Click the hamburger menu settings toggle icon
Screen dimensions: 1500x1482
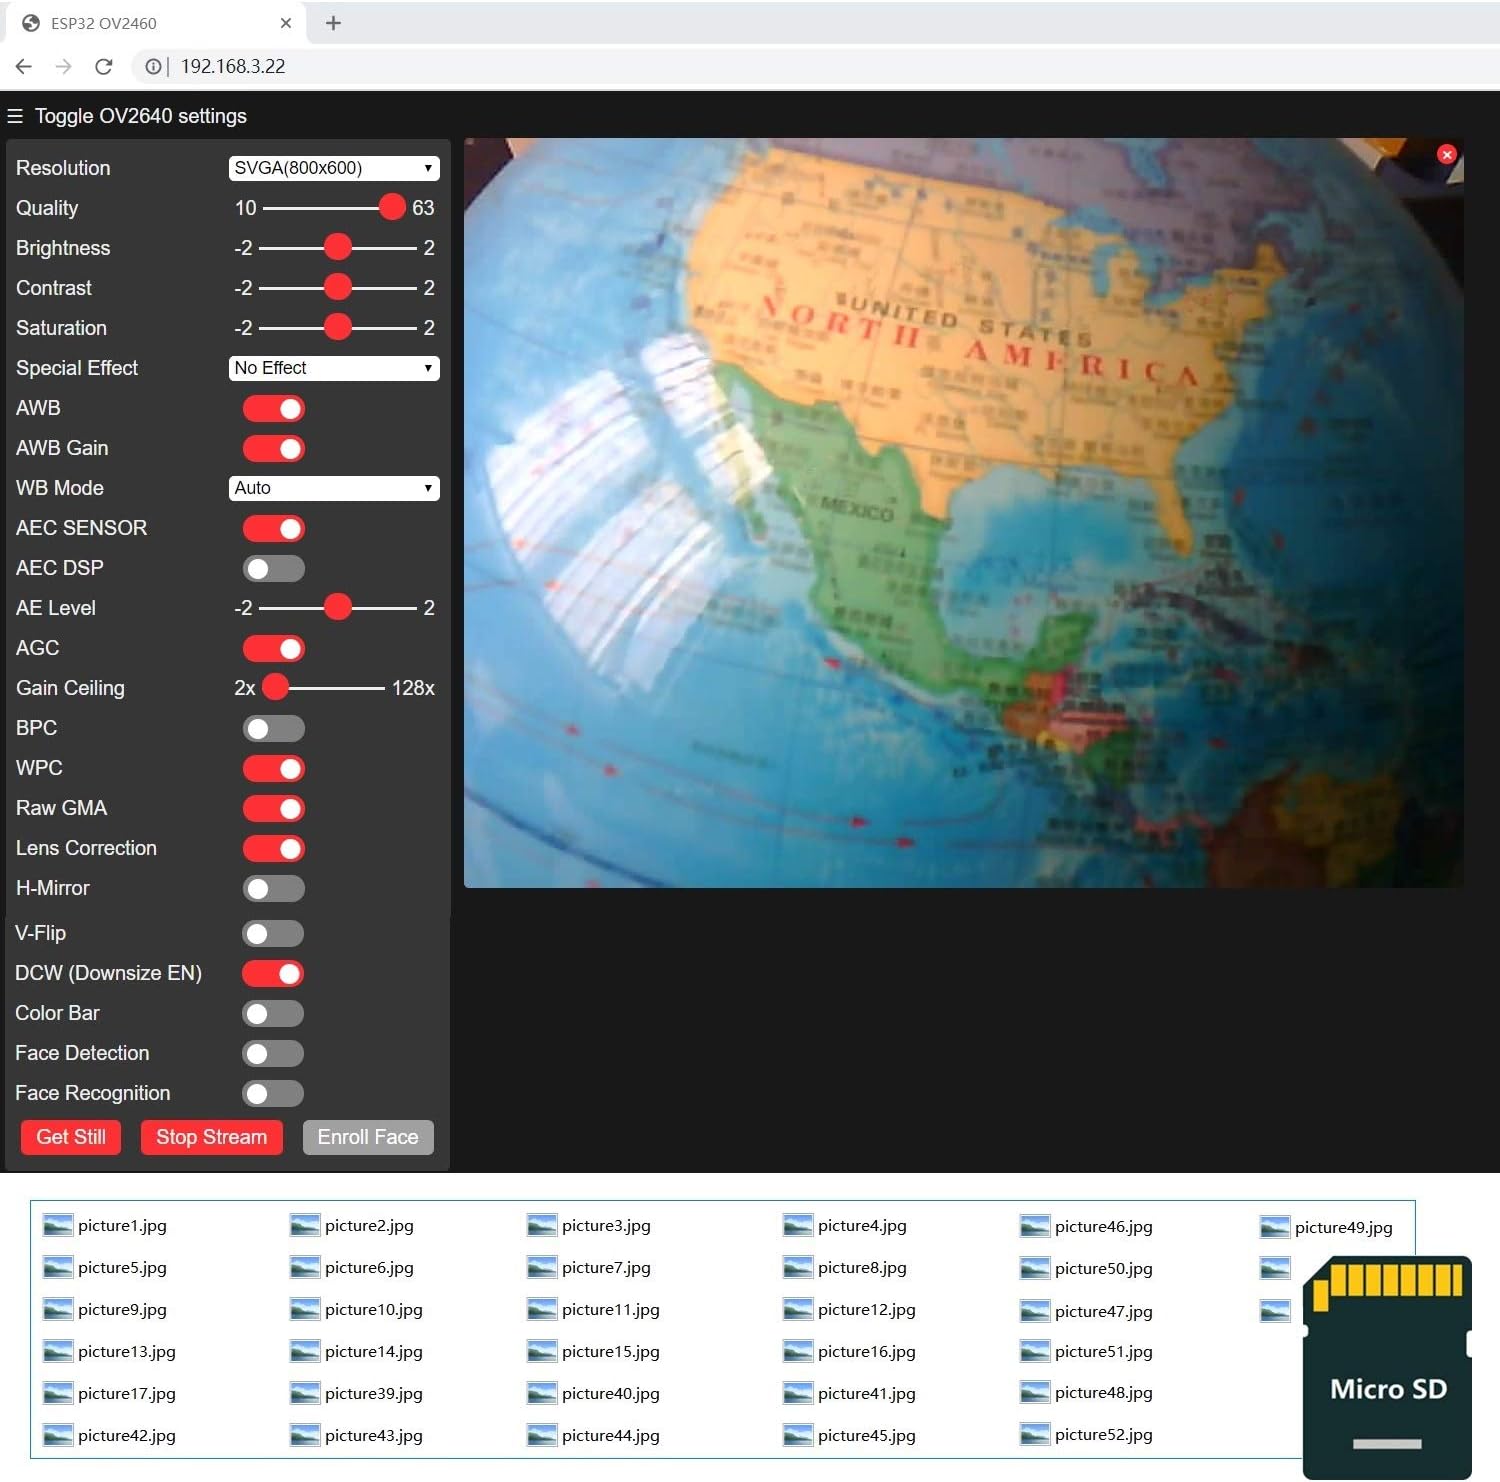pyautogui.click(x=15, y=116)
